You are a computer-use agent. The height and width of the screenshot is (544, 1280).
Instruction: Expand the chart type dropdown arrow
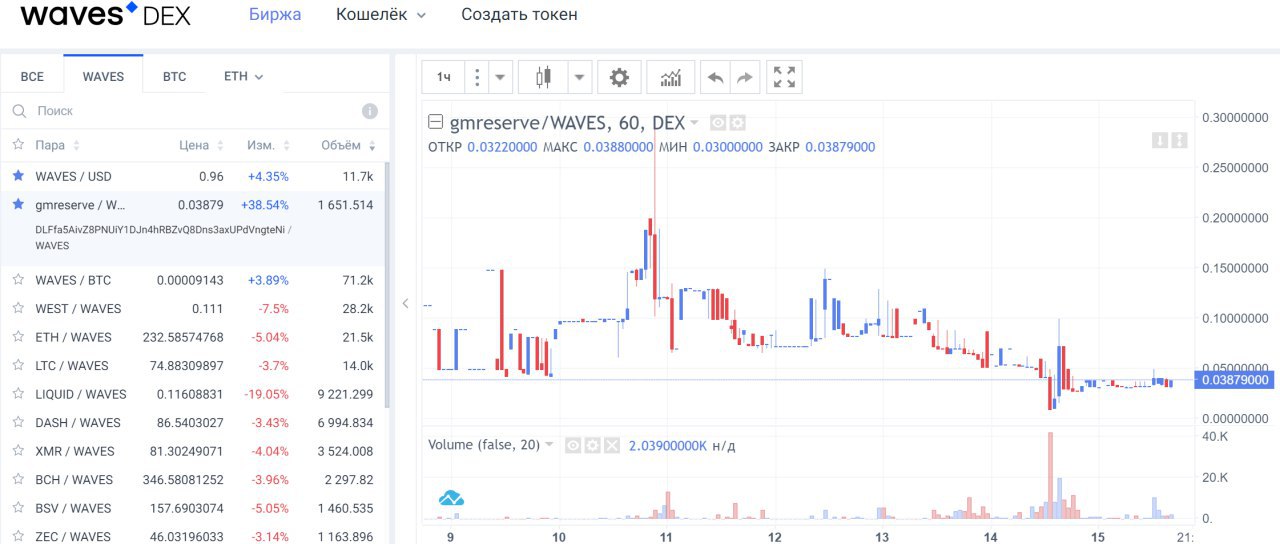coord(580,77)
